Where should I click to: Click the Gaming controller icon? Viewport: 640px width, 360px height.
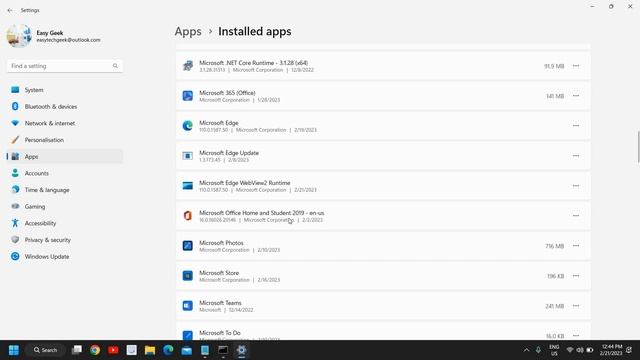pos(15,206)
